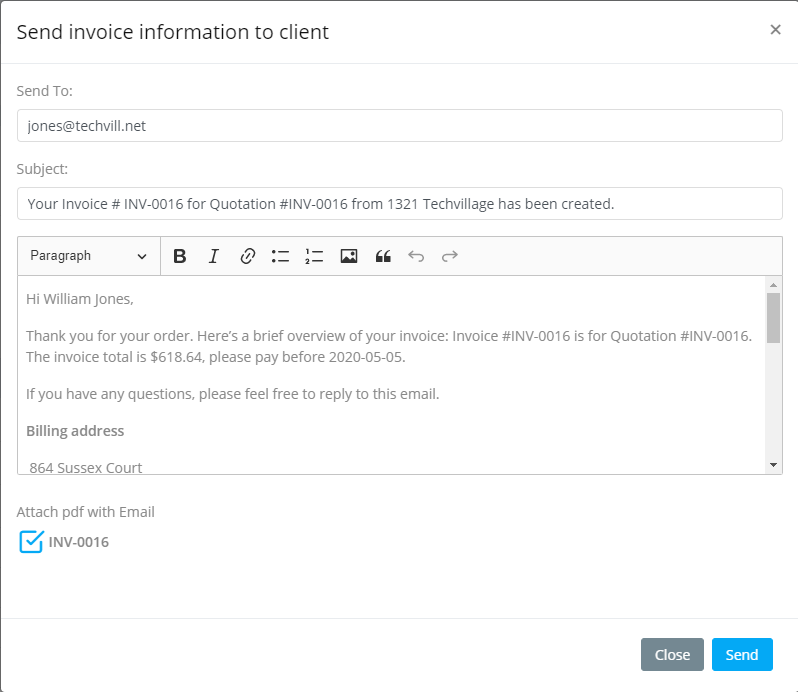
Task: Insert an image into email body
Action: 348,256
